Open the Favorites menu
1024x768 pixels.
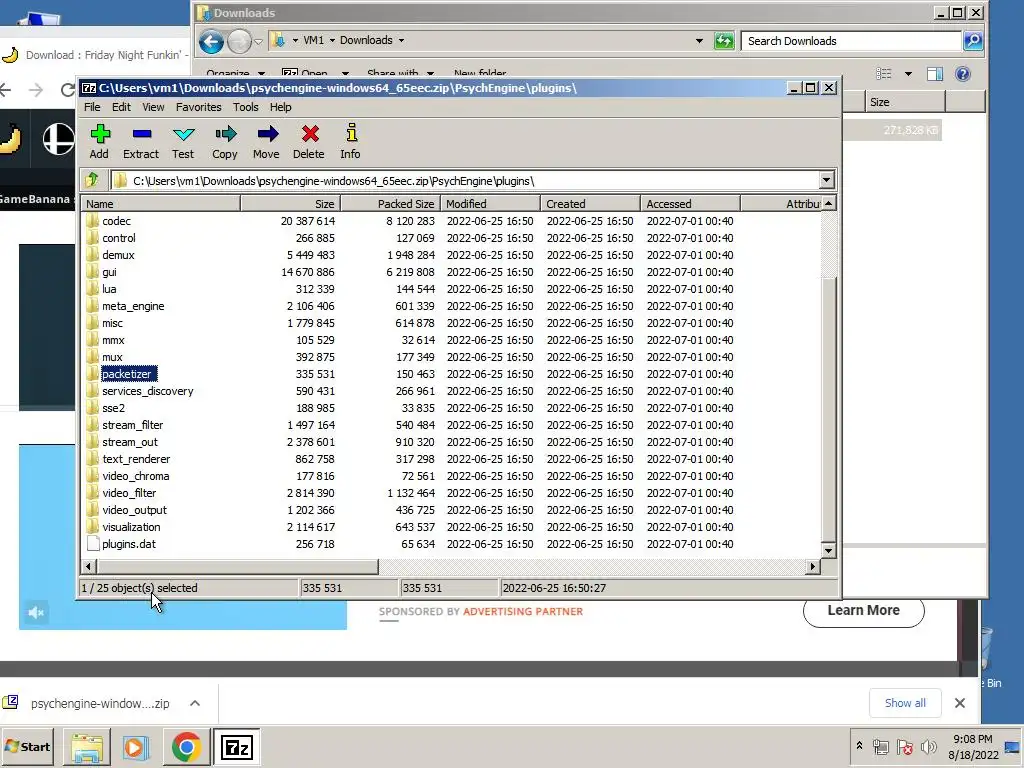click(x=199, y=107)
